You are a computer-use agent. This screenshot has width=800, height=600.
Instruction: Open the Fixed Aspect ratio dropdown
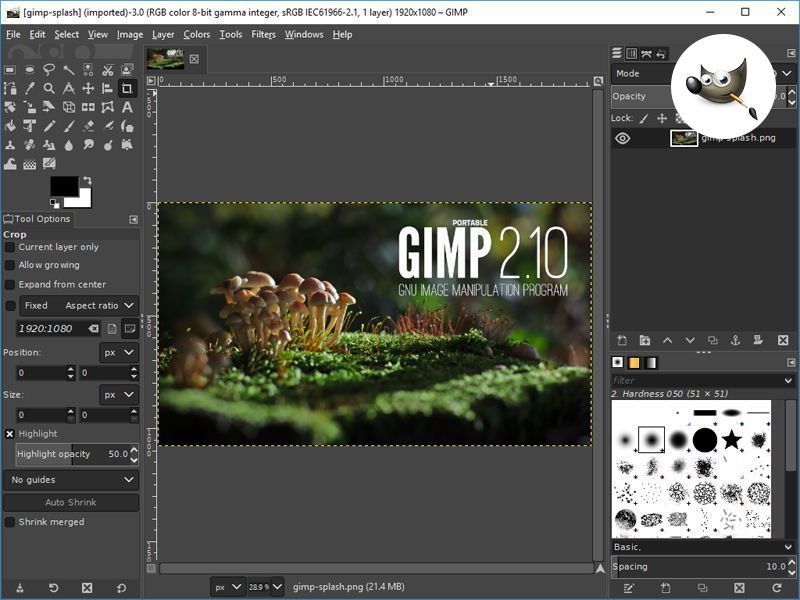pyautogui.click(x=79, y=306)
